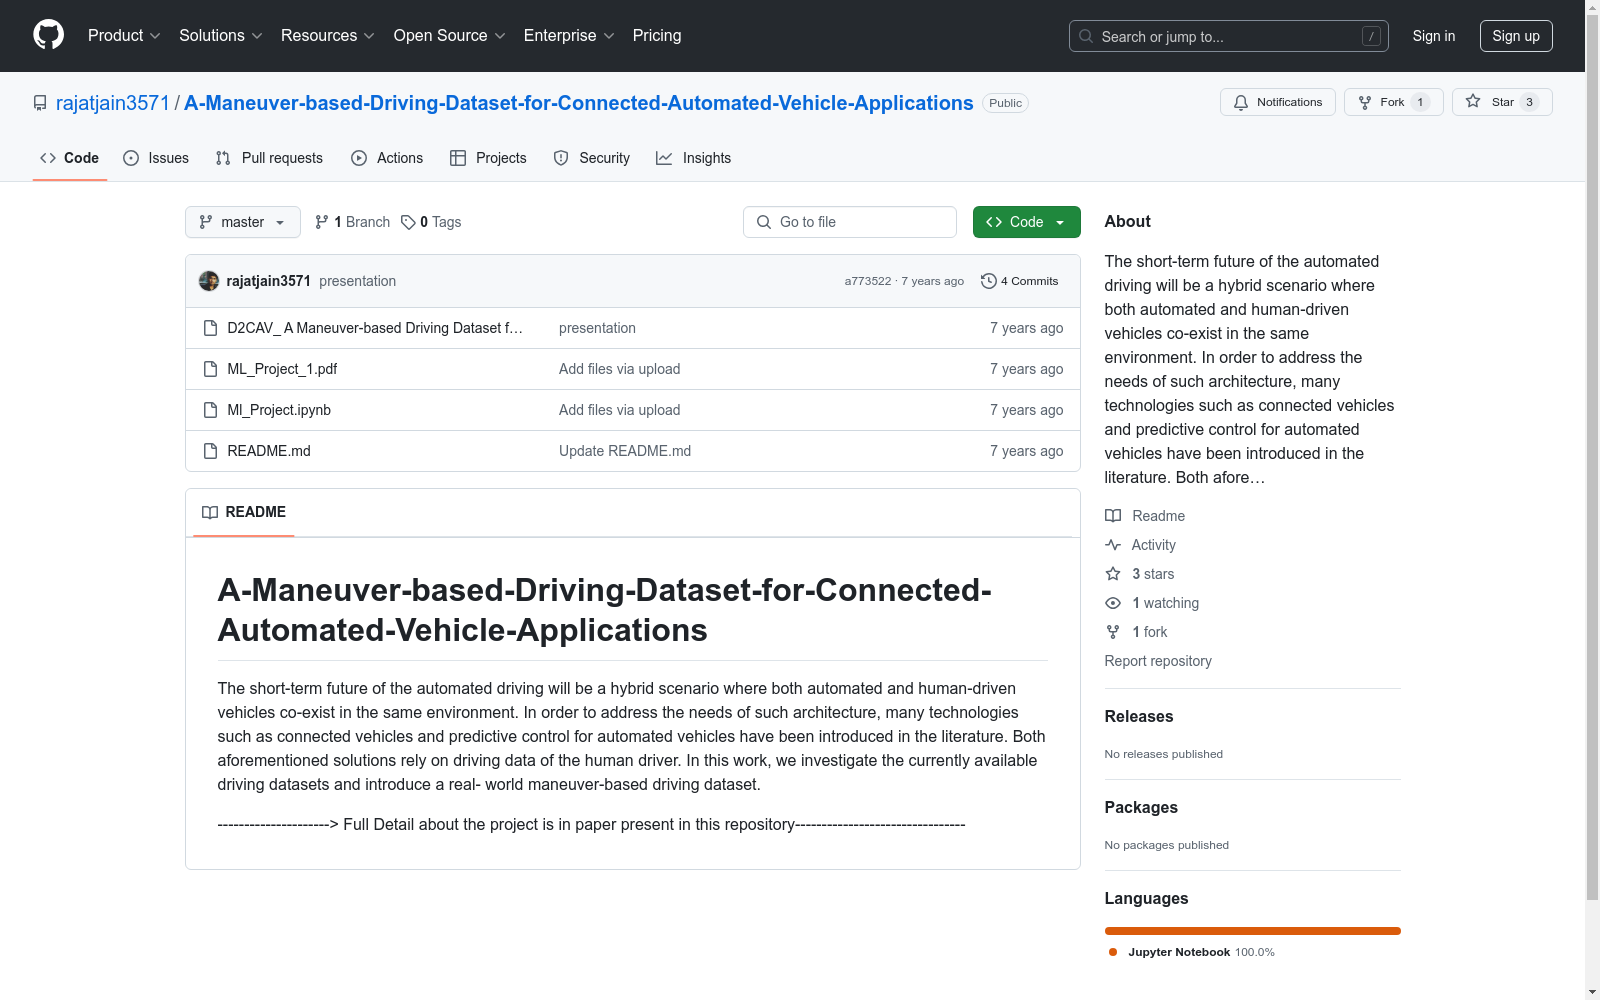Viewport: 1600px width, 1000px height.
Task: Open the Add files via upload commit for Ml_Project.ipynb
Action: tap(619, 410)
